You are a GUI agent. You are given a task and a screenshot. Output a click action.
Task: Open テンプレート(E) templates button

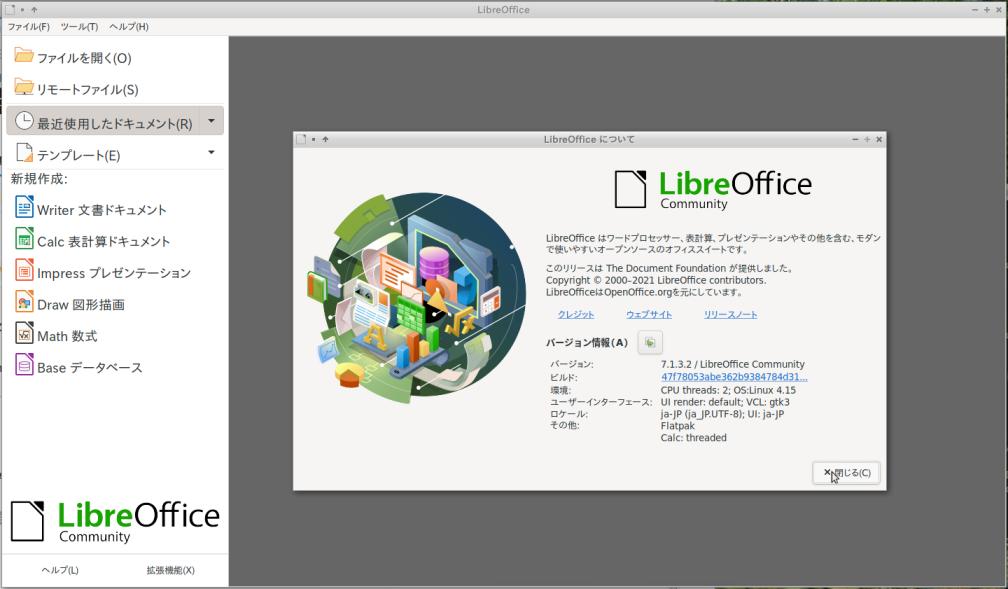click(x=103, y=154)
